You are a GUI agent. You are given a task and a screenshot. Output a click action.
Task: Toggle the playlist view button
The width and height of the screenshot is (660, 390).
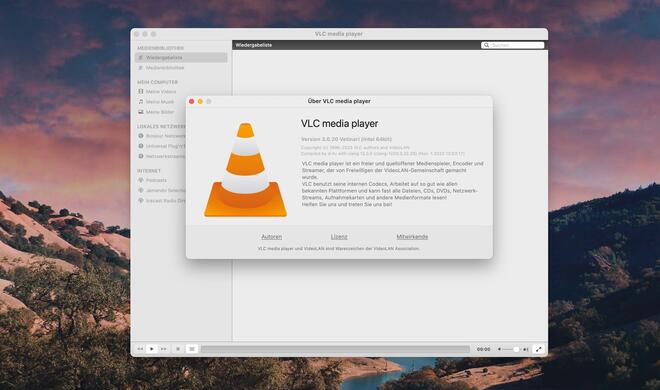pos(192,349)
